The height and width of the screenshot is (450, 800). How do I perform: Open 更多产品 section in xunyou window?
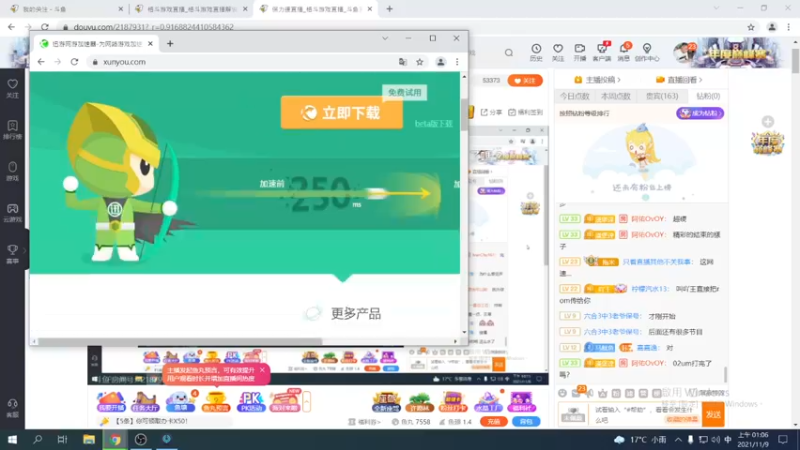[x=356, y=313]
